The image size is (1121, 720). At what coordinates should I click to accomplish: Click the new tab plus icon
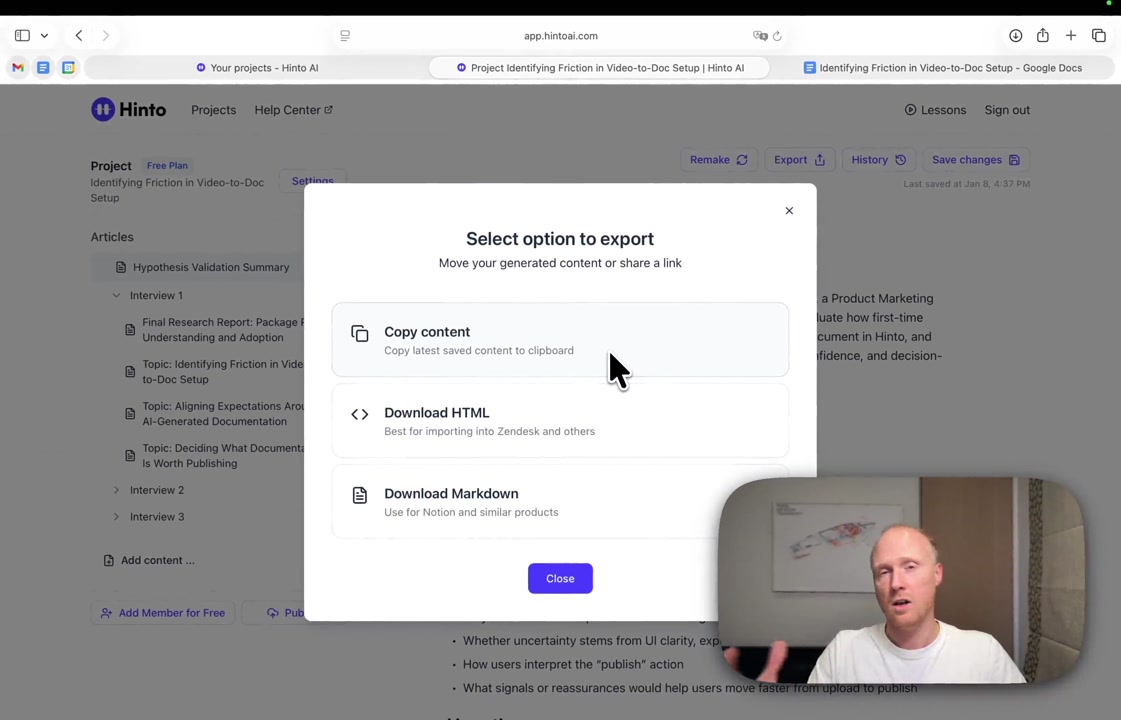(1071, 36)
